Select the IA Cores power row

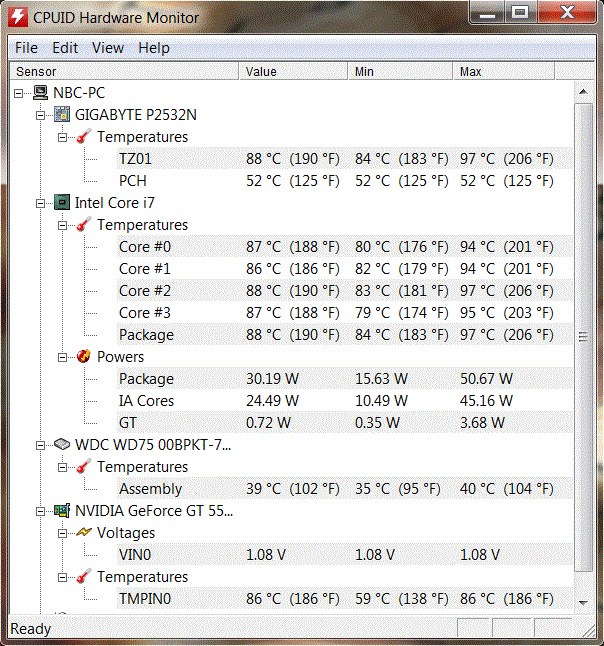(344, 401)
